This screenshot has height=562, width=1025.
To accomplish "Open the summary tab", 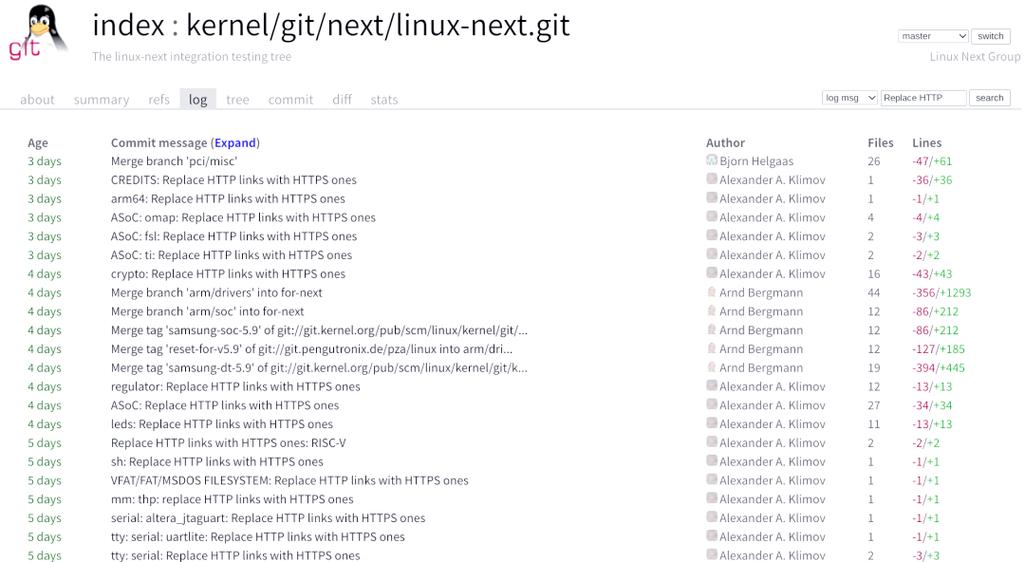I will [x=101, y=99].
